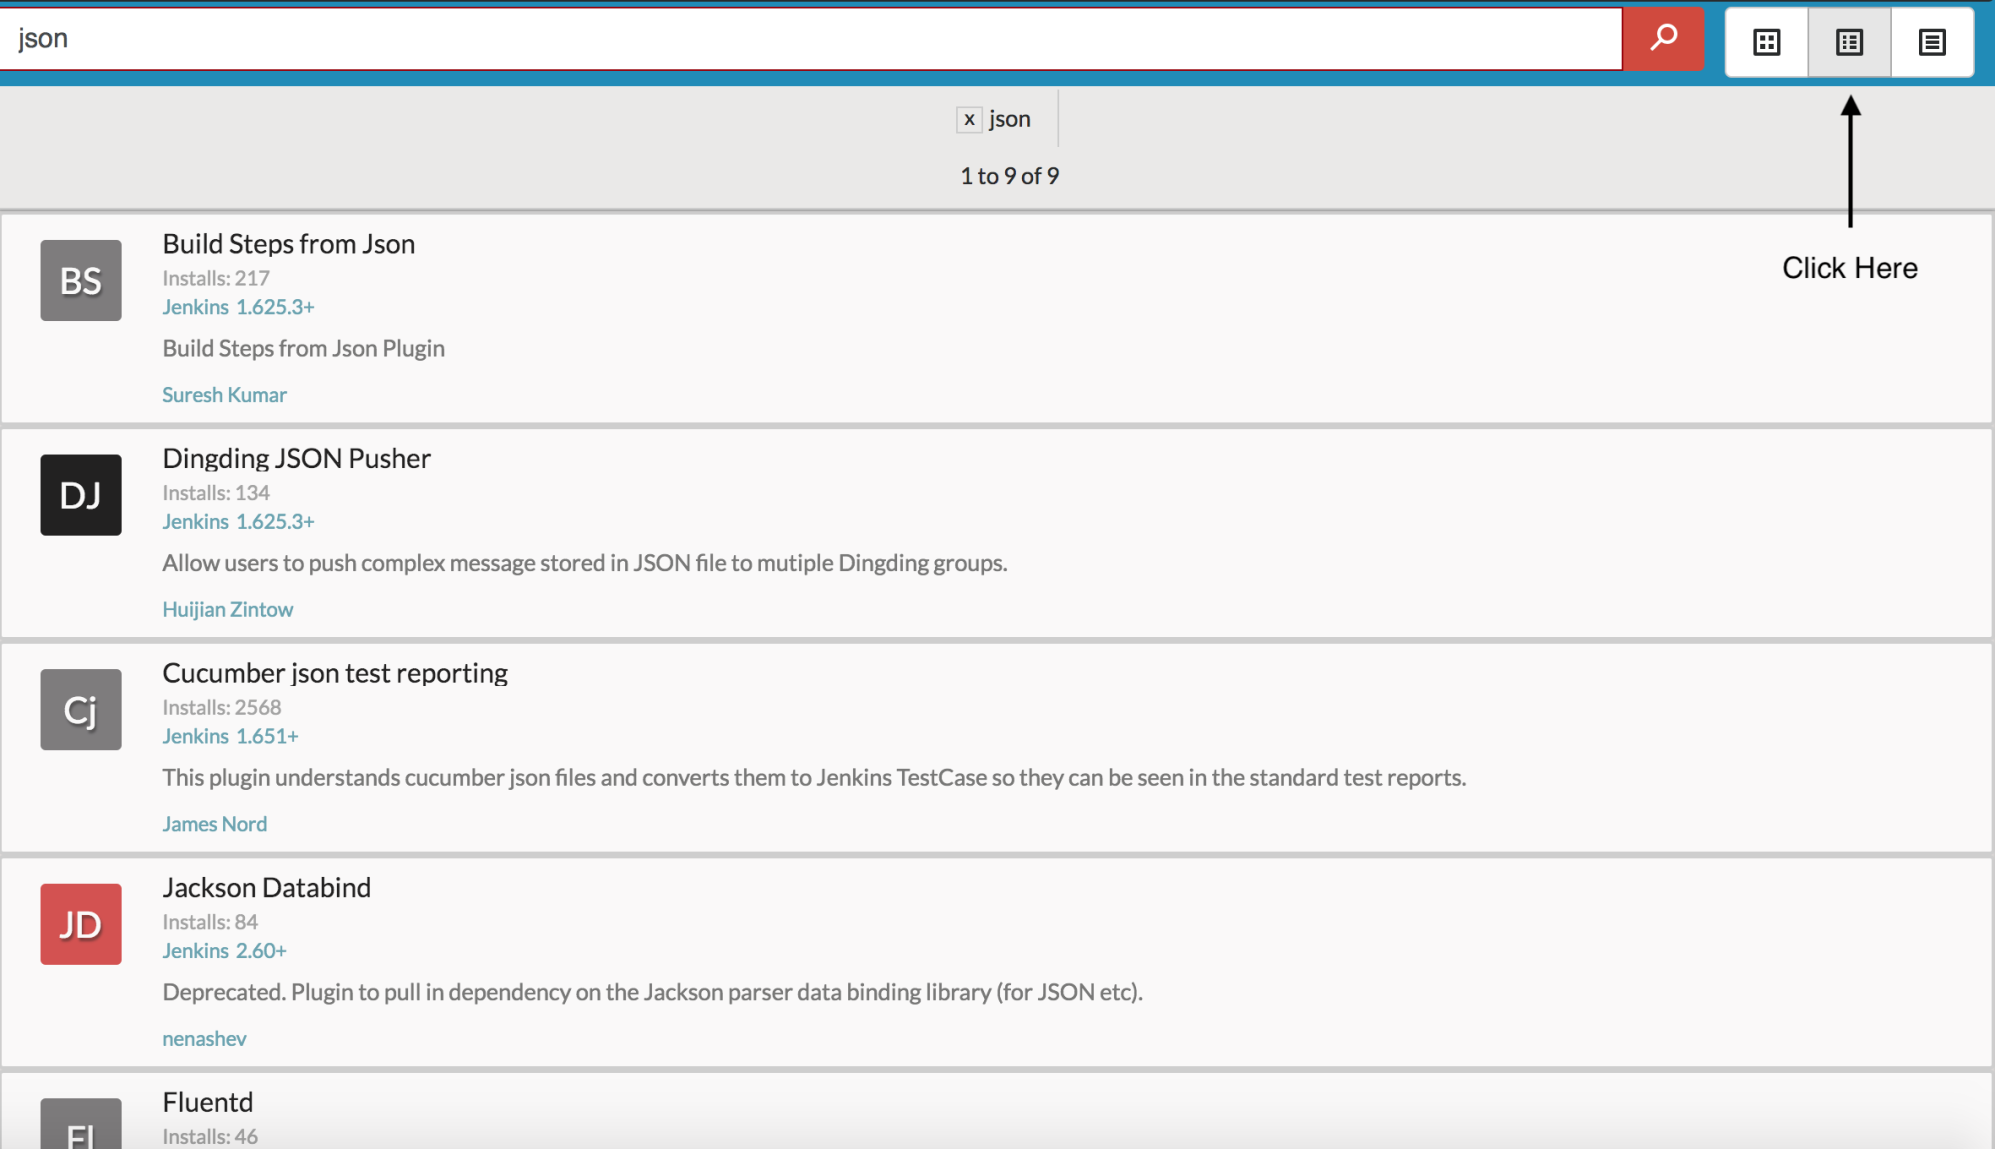Click the text '1 to 9 of 9'
The width and height of the screenshot is (1995, 1149).
tap(1009, 176)
